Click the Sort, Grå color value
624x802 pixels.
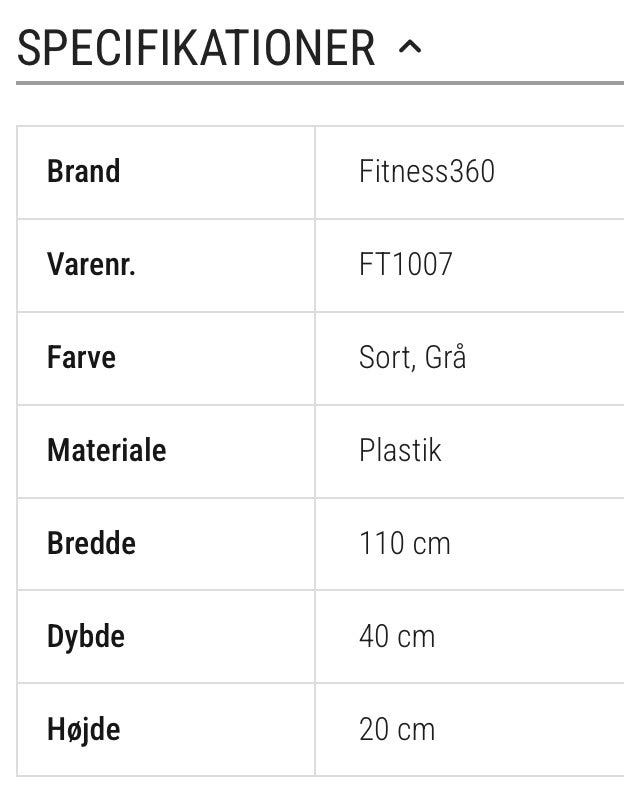tap(412, 358)
